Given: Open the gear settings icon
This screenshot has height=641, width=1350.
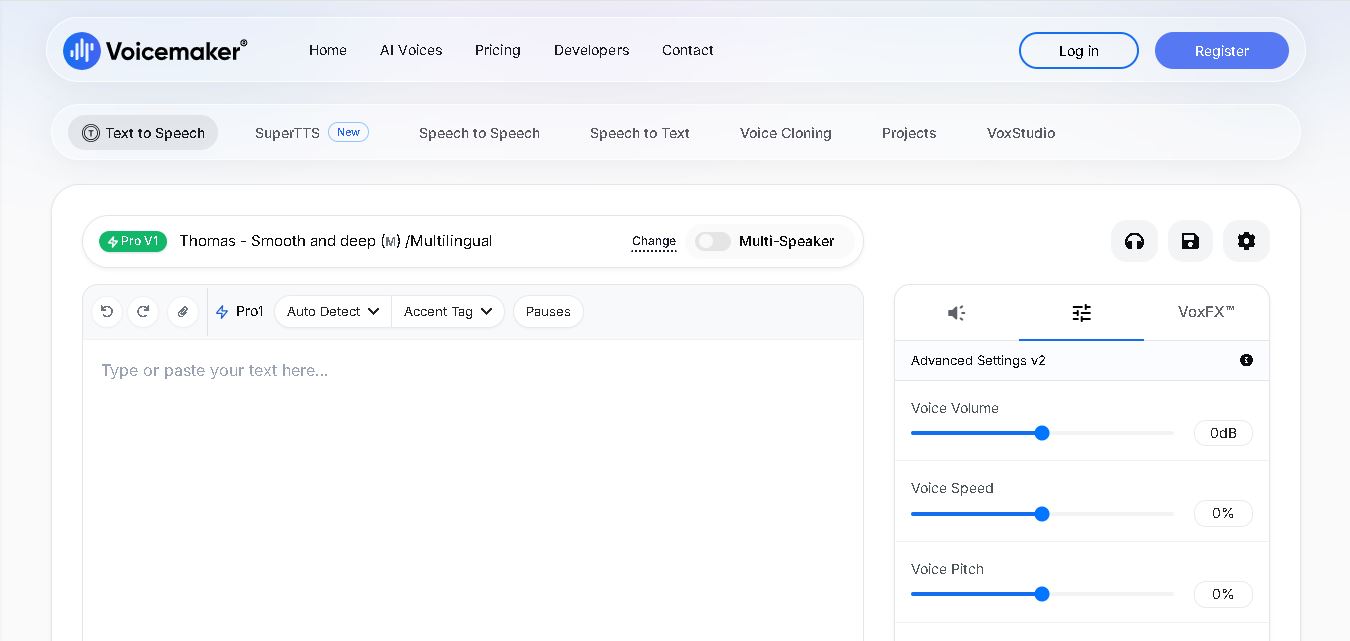Looking at the screenshot, I should [1246, 241].
